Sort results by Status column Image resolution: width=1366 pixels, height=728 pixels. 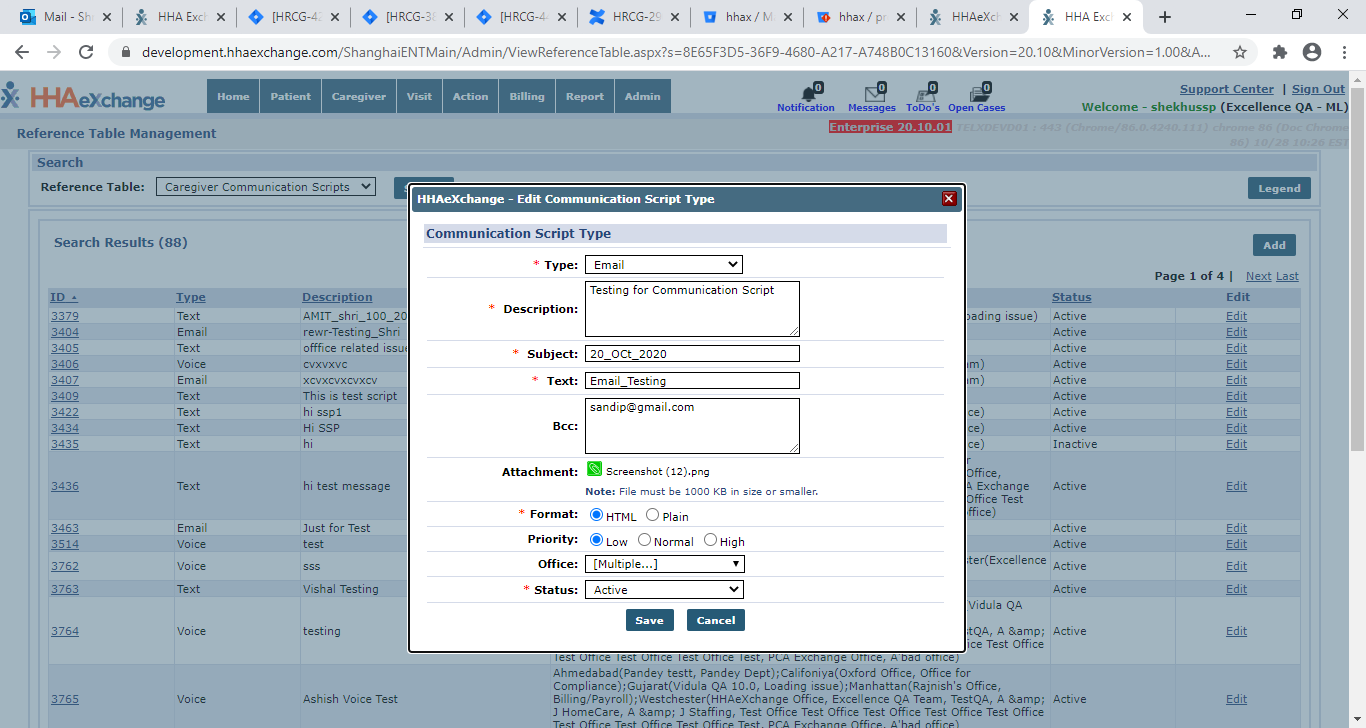[x=1071, y=297]
